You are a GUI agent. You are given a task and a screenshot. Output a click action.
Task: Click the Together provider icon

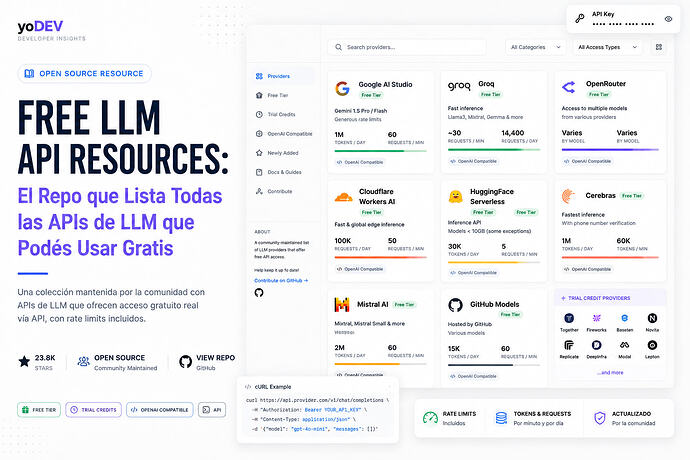[x=569, y=318]
